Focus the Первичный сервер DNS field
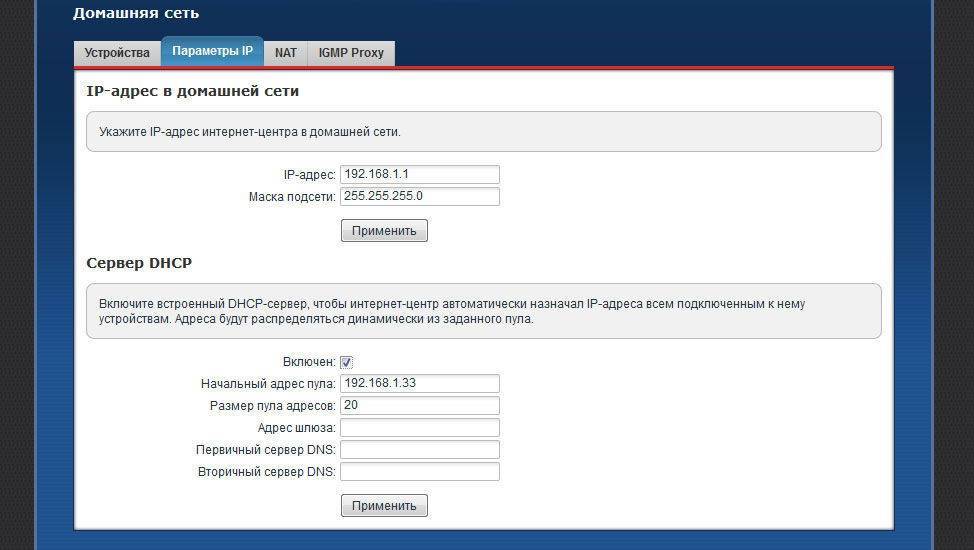The height and width of the screenshot is (550, 974). coord(419,449)
